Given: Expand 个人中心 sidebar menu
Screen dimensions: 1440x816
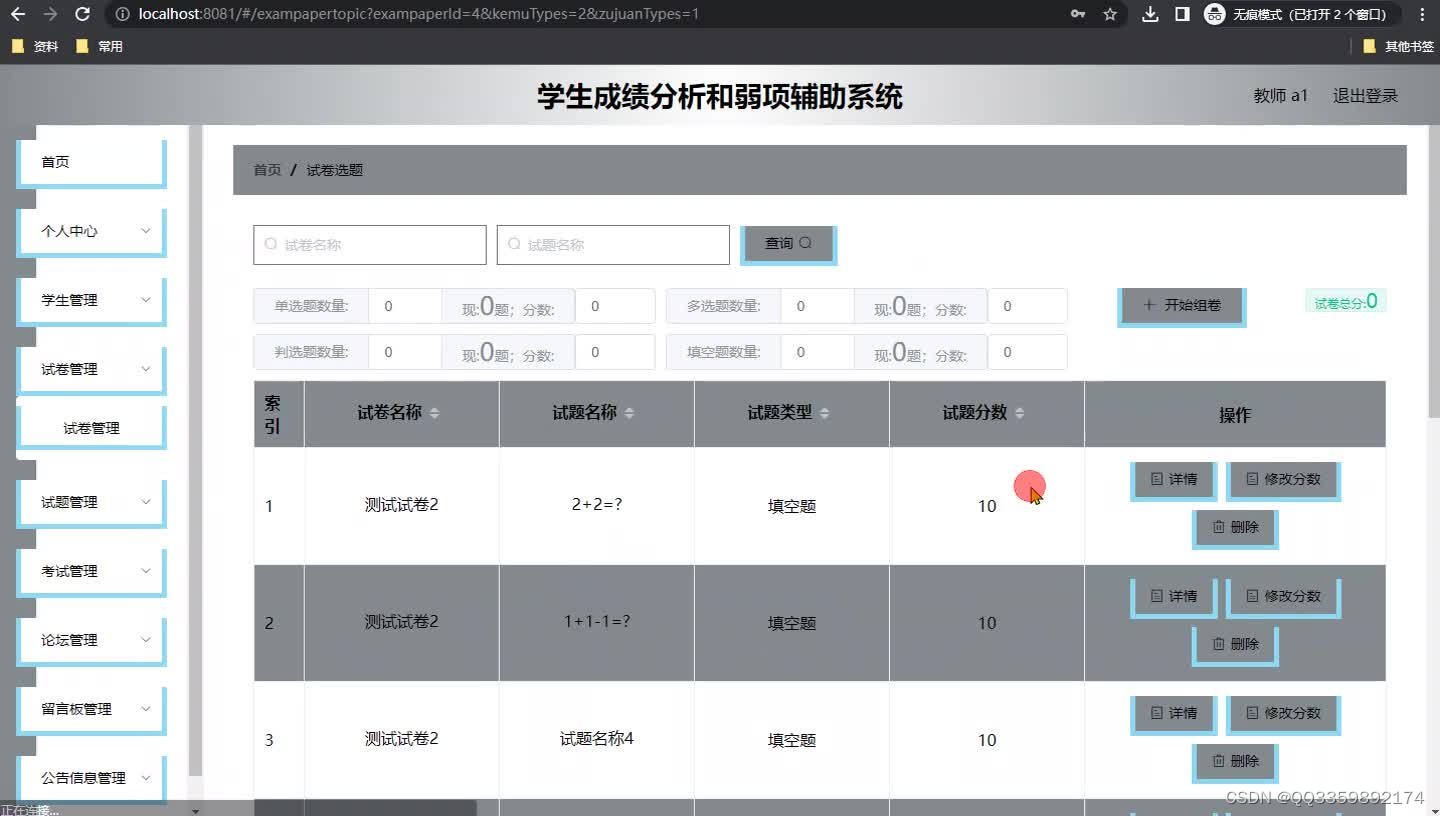Looking at the screenshot, I should 91,232.
